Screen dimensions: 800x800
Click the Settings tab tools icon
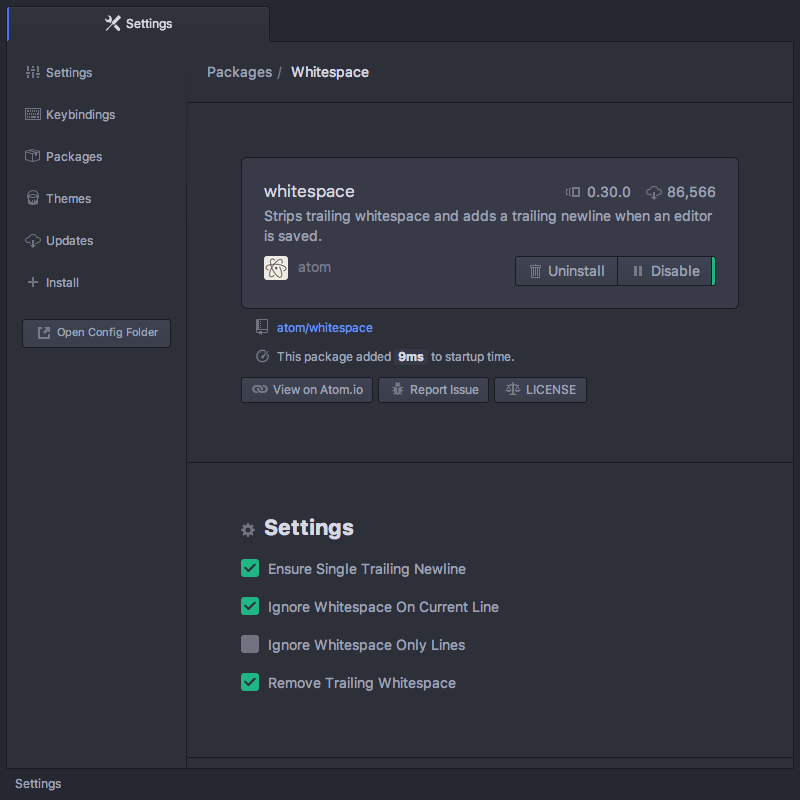(112, 23)
